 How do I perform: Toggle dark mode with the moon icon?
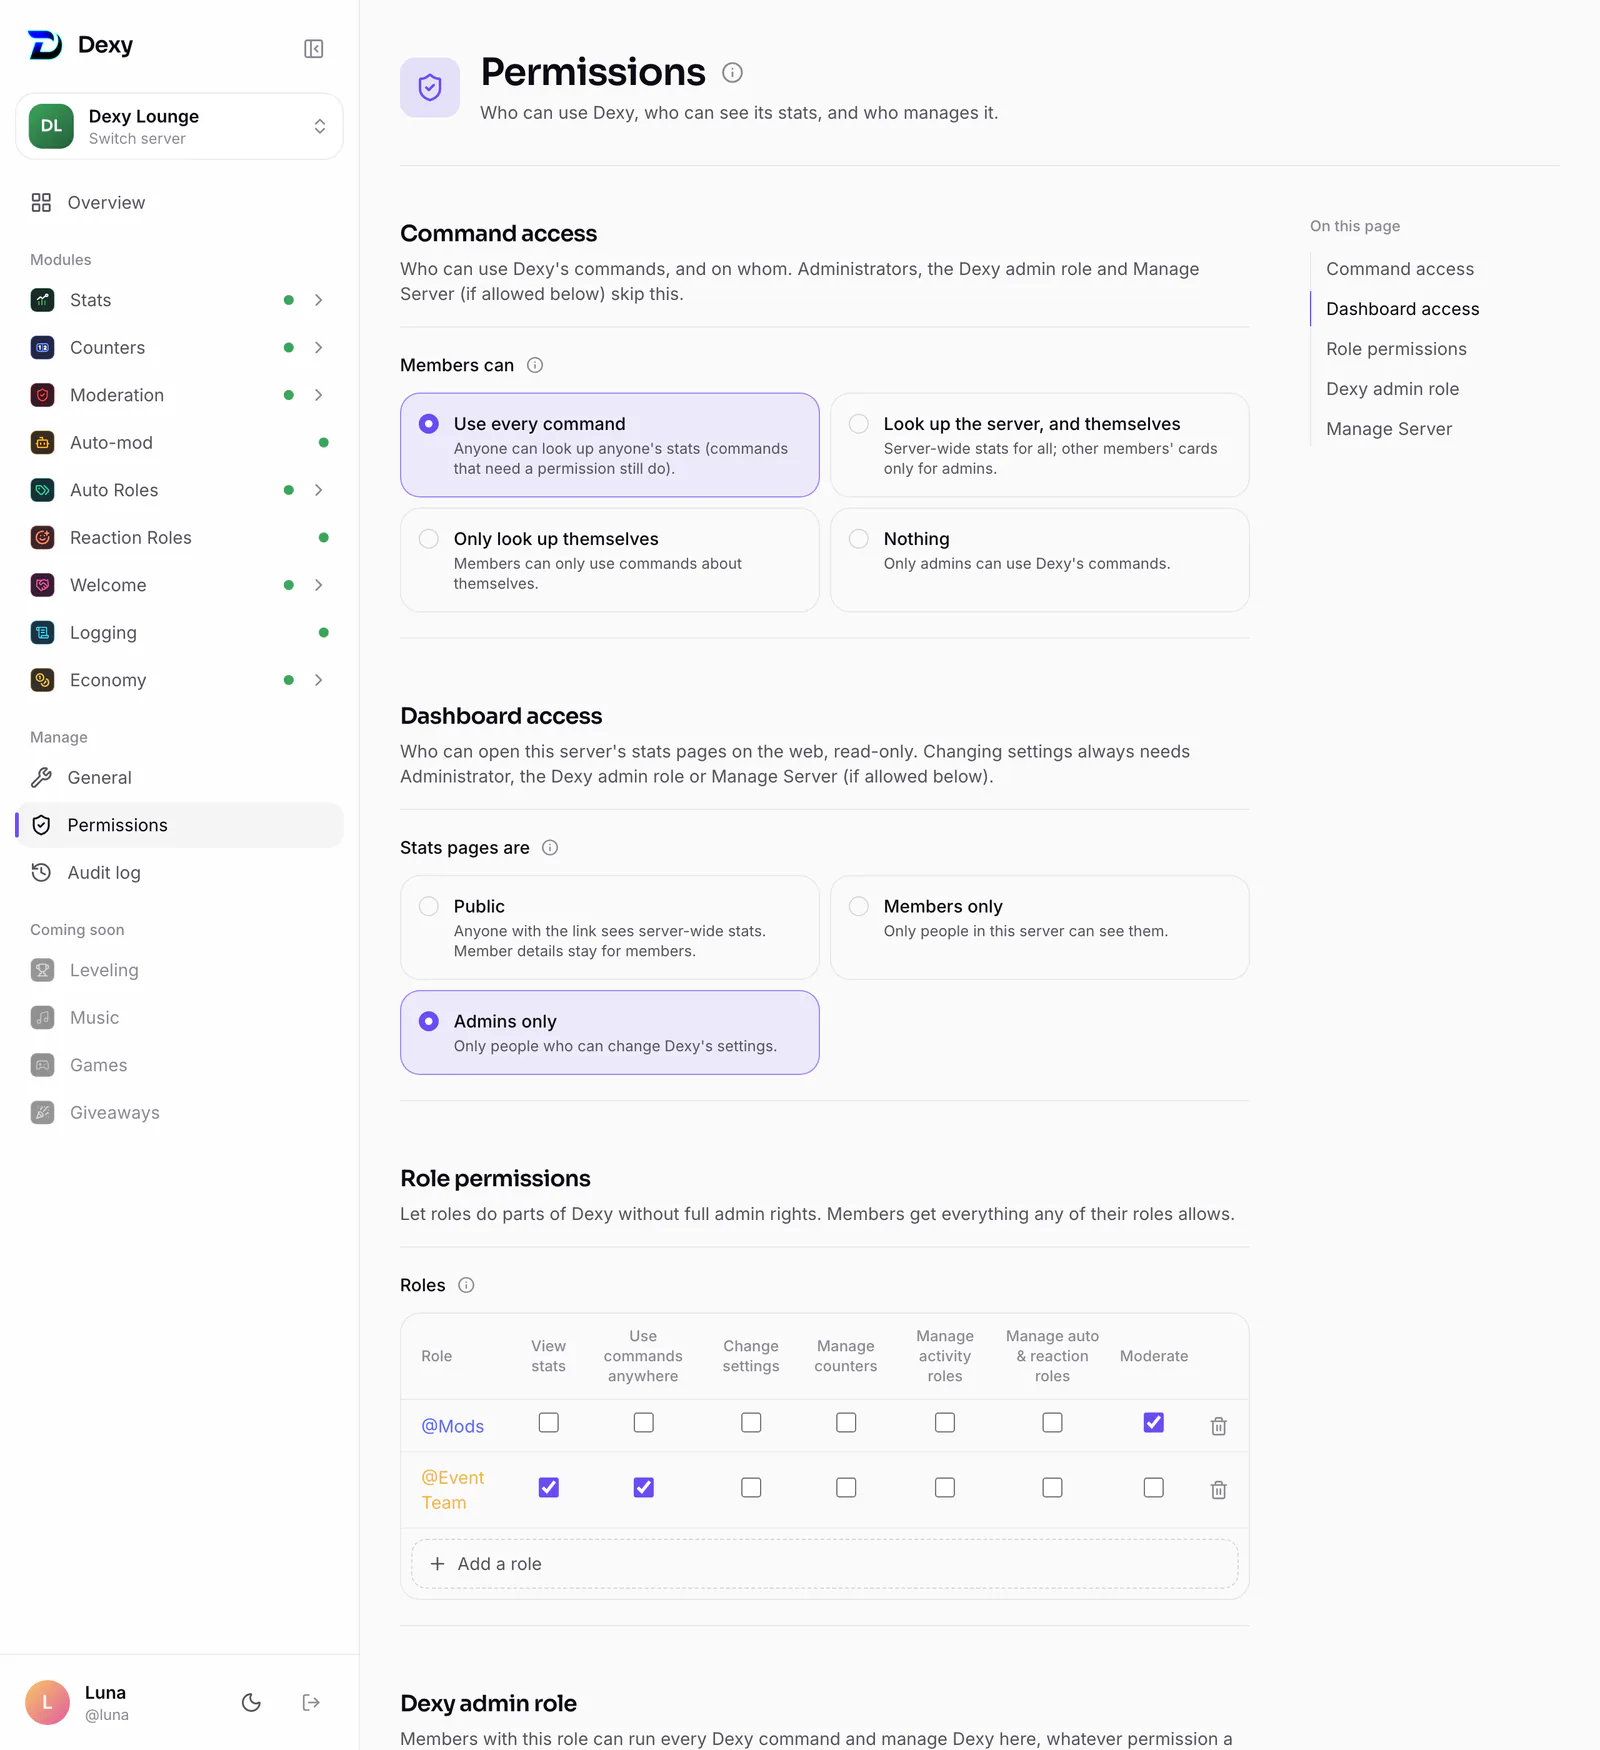tap(251, 1702)
